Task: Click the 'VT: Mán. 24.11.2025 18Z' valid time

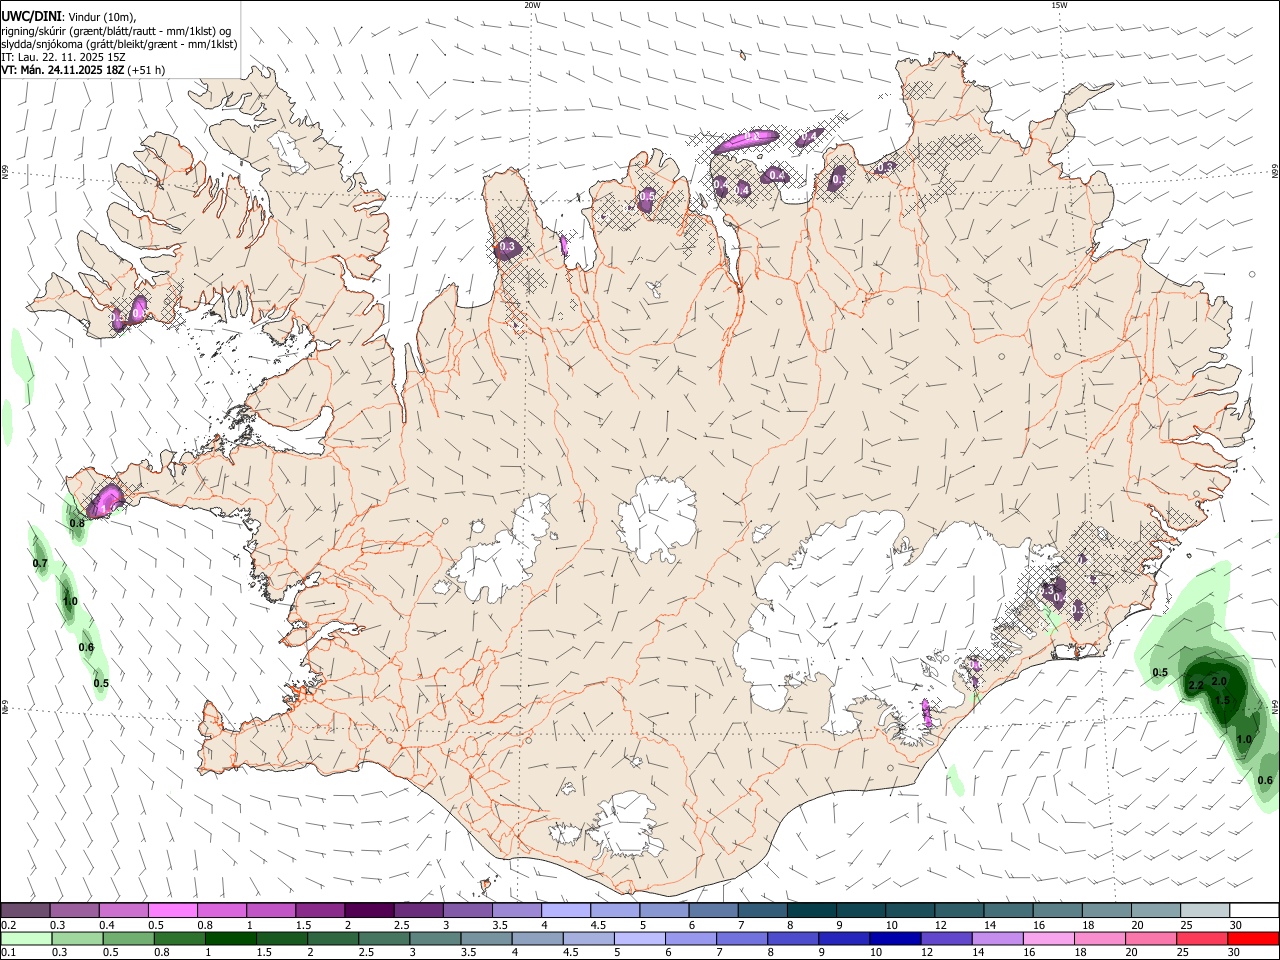Action: [62, 70]
